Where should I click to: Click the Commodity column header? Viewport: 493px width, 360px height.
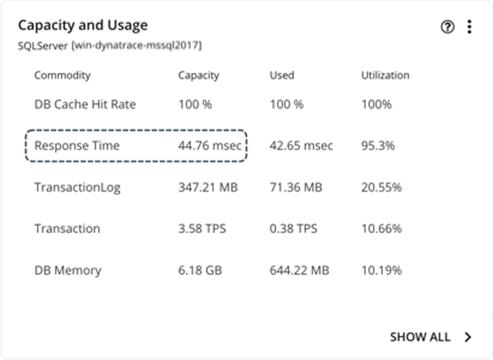[62, 75]
